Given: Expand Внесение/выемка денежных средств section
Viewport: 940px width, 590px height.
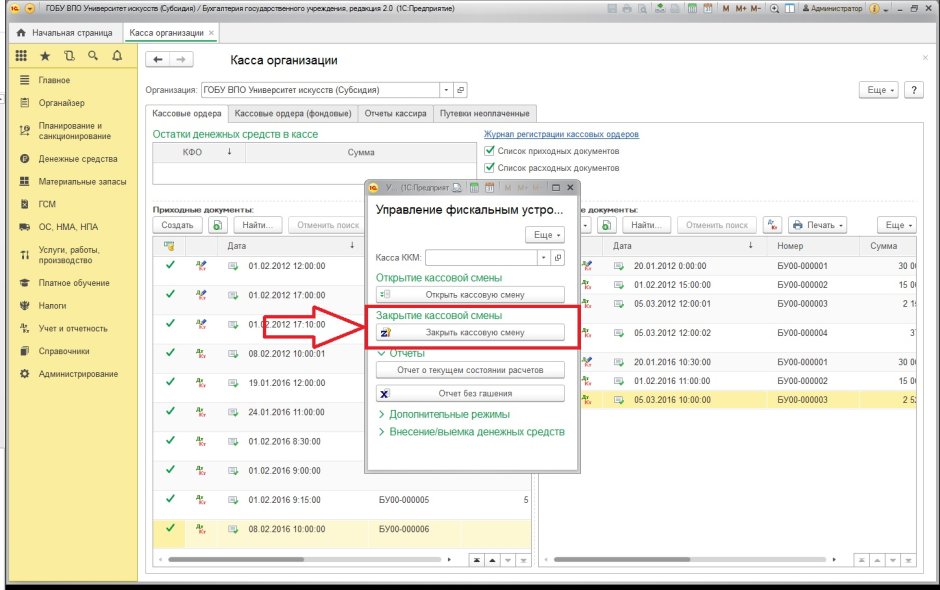Looking at the screenshot, I should tap(471, 432).
